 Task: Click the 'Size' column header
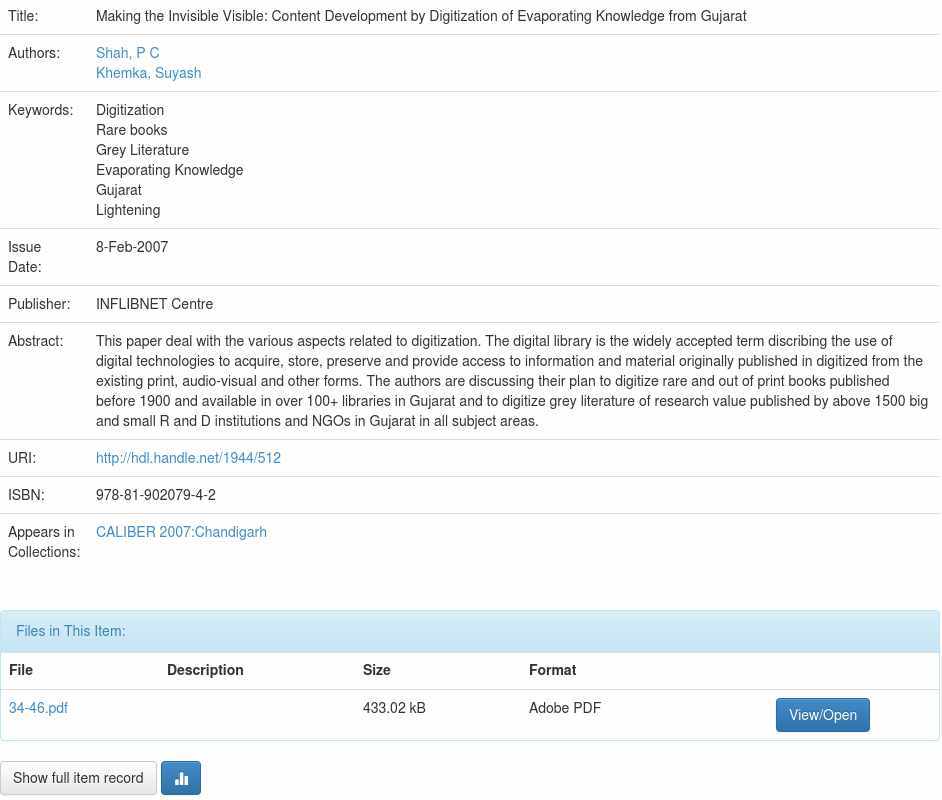coord(376,670)
